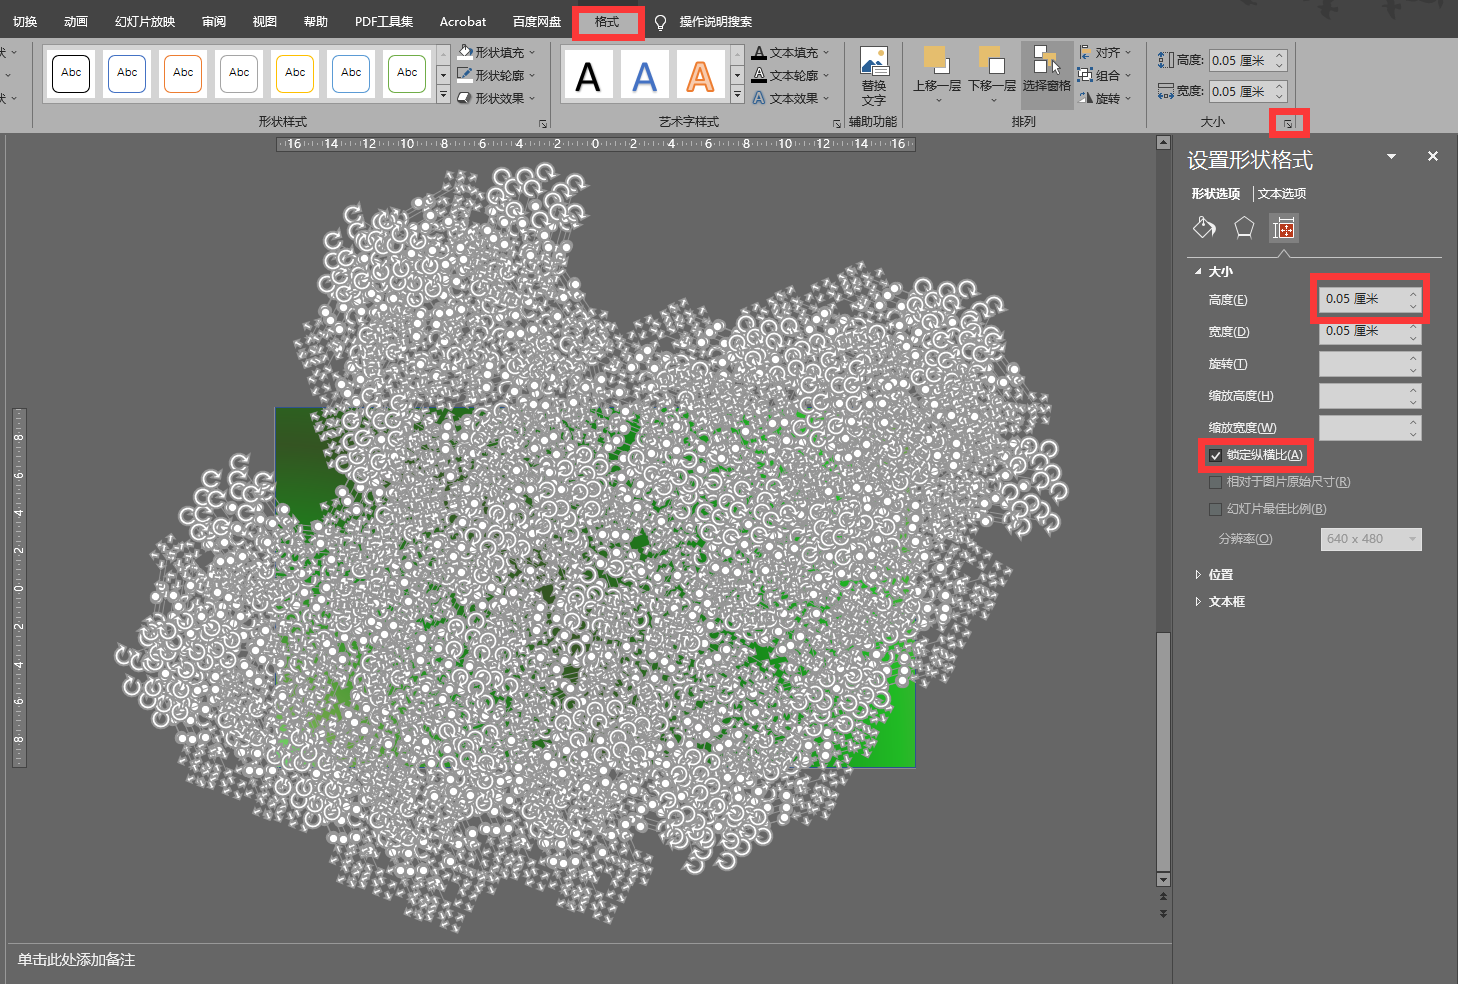Apply the orange outlined Abc shape style
This screenshot has width=1458, height=984.
click(x=183, y=73)
